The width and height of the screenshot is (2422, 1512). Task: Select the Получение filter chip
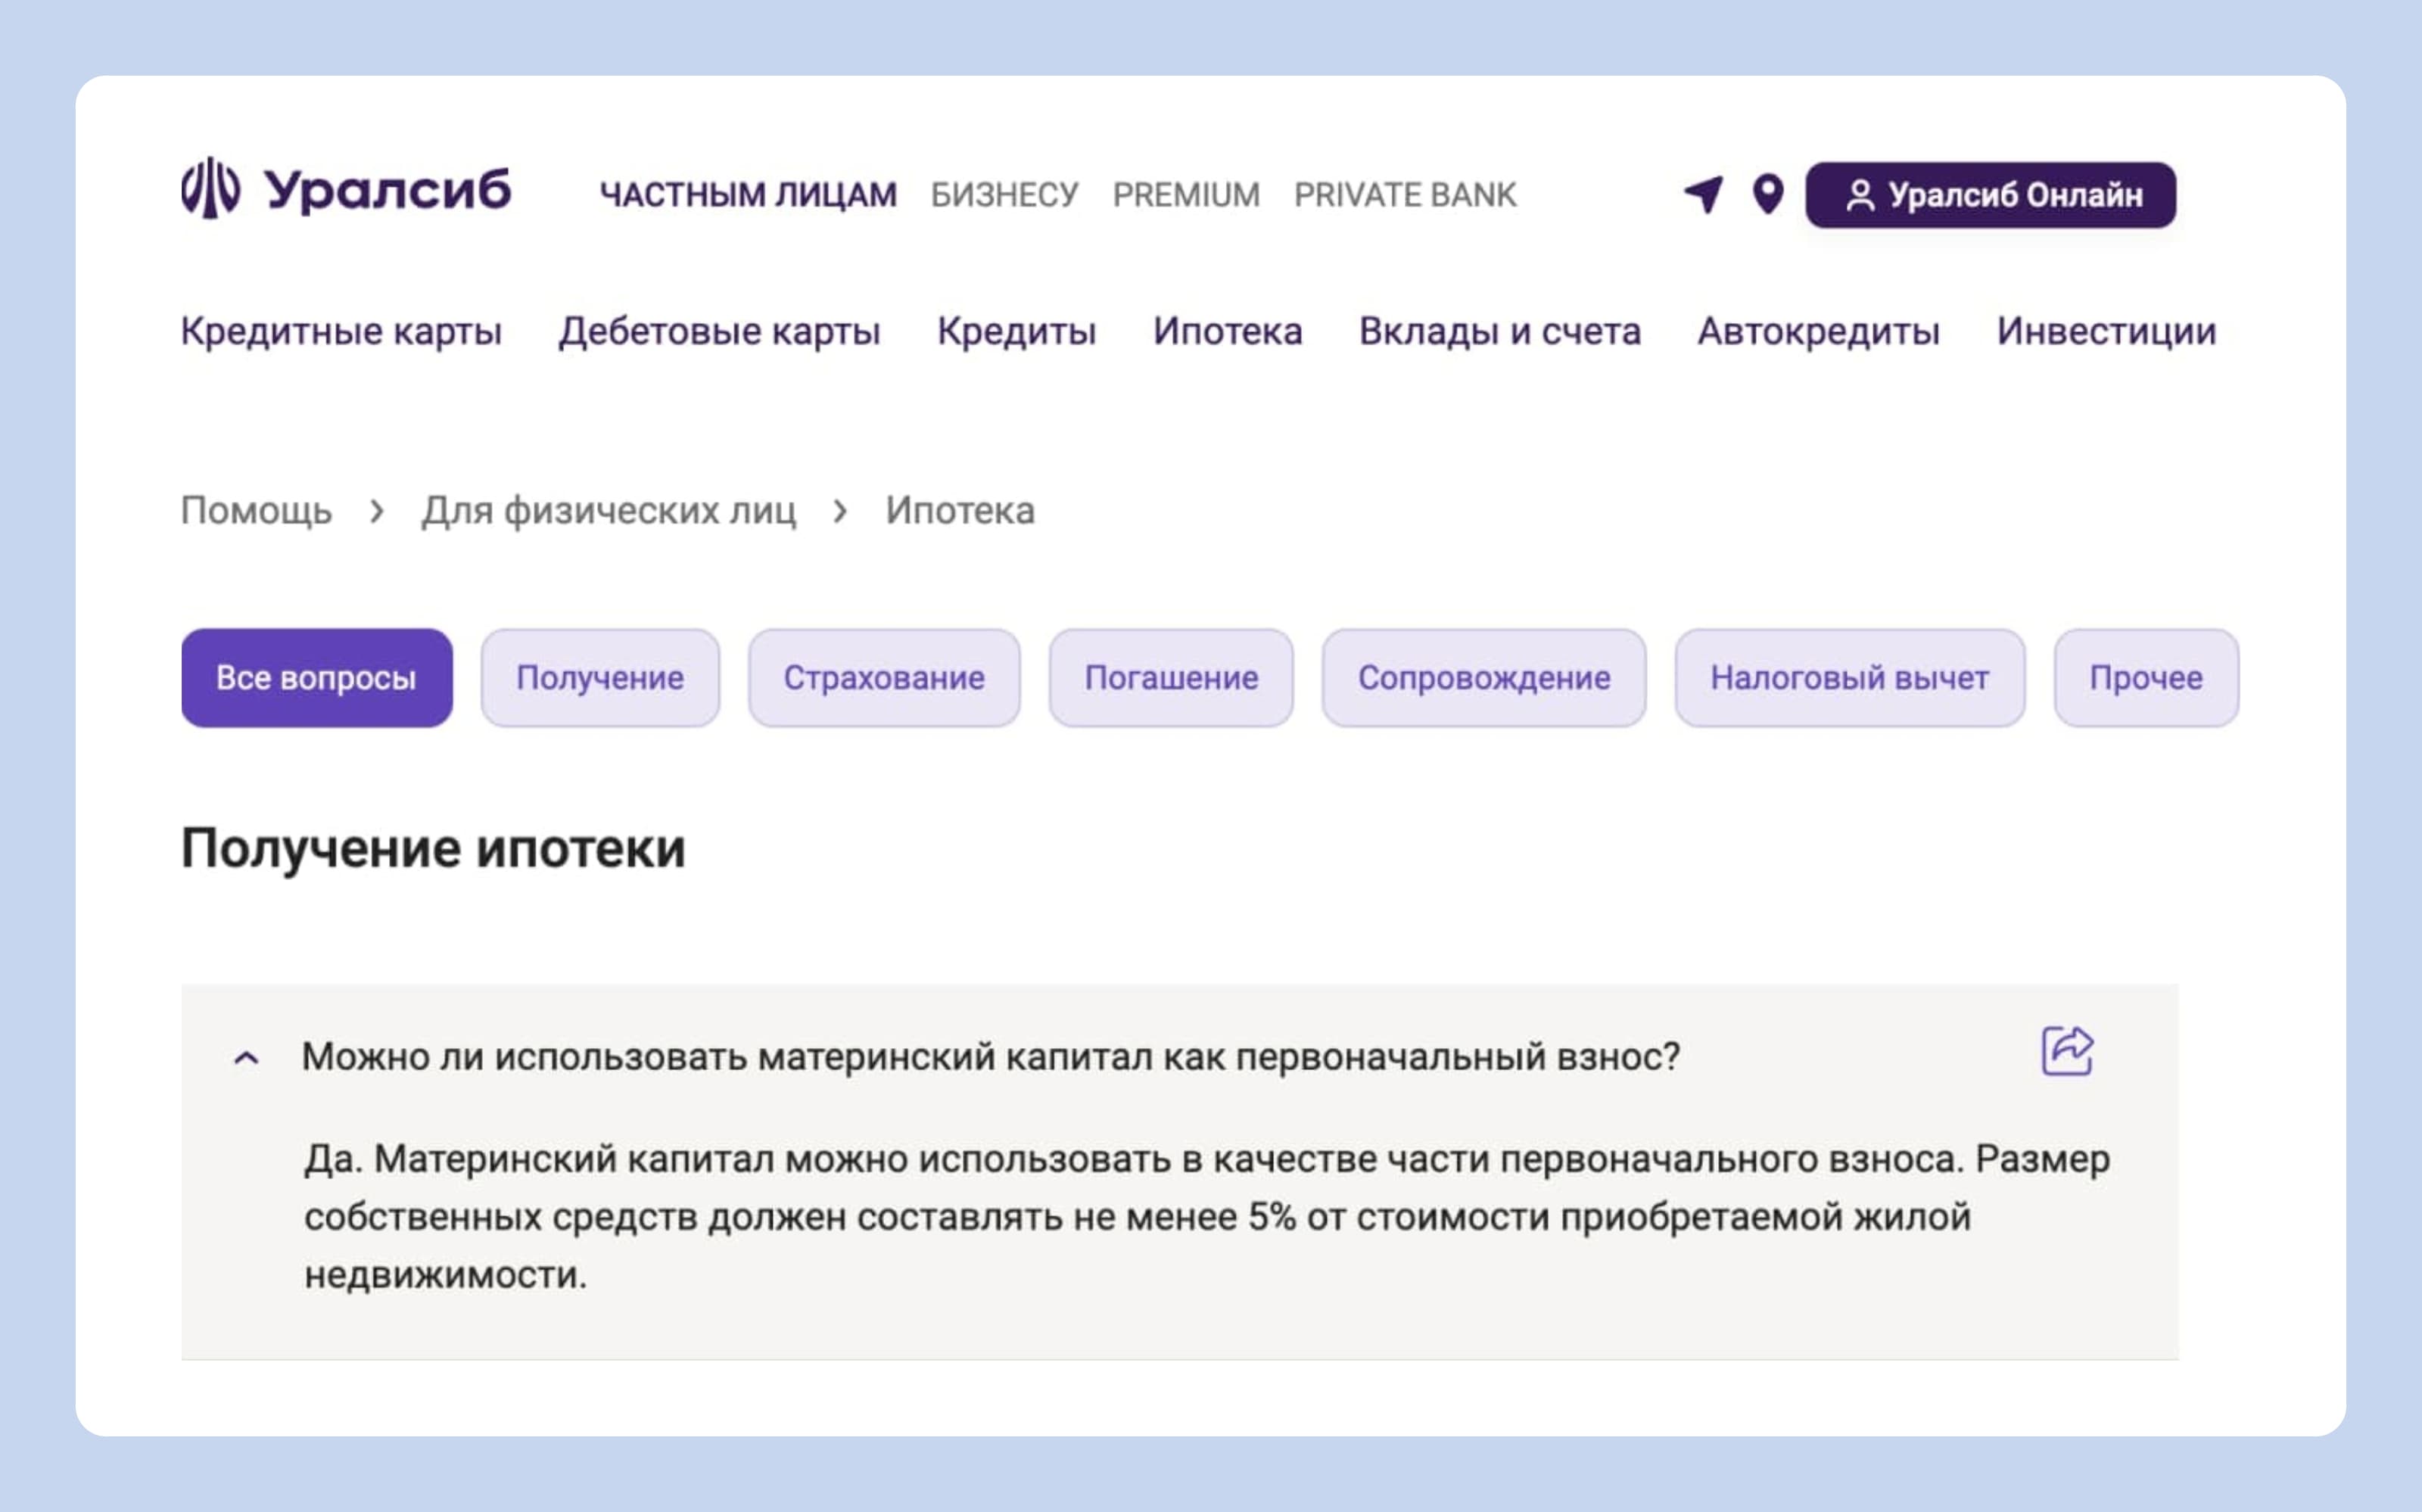600,678
